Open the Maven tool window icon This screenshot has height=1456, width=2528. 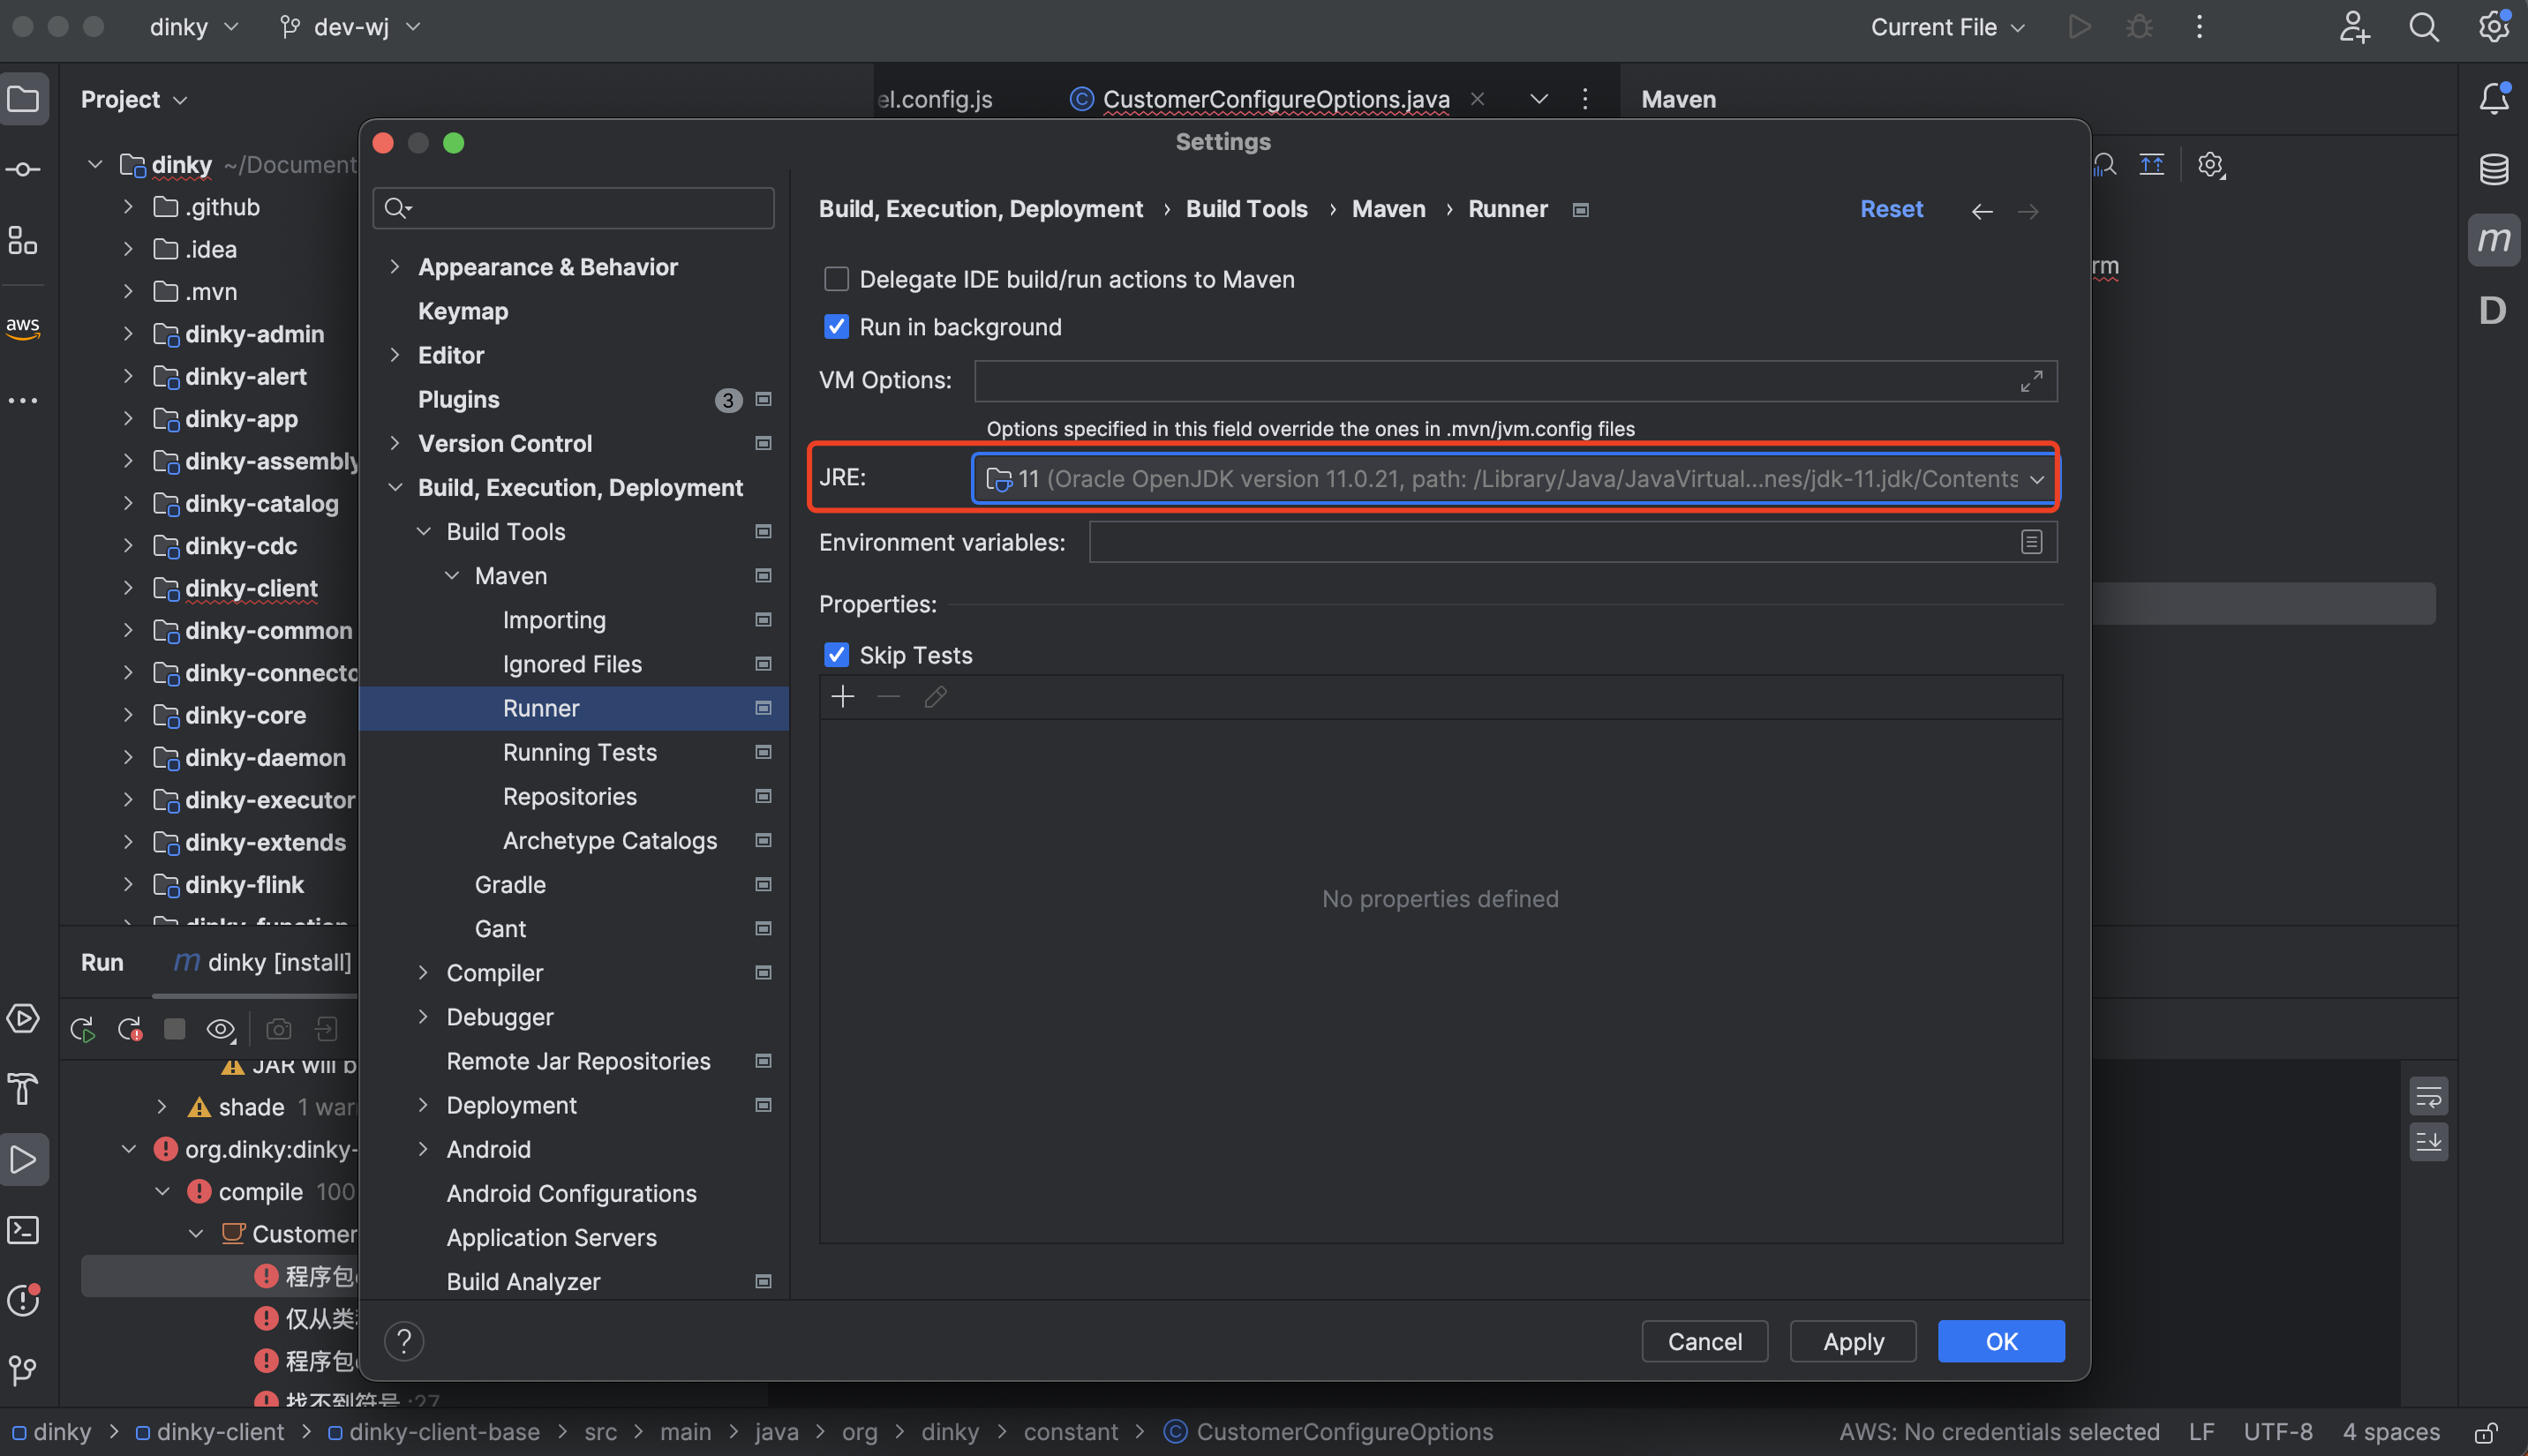point(2492,240)
